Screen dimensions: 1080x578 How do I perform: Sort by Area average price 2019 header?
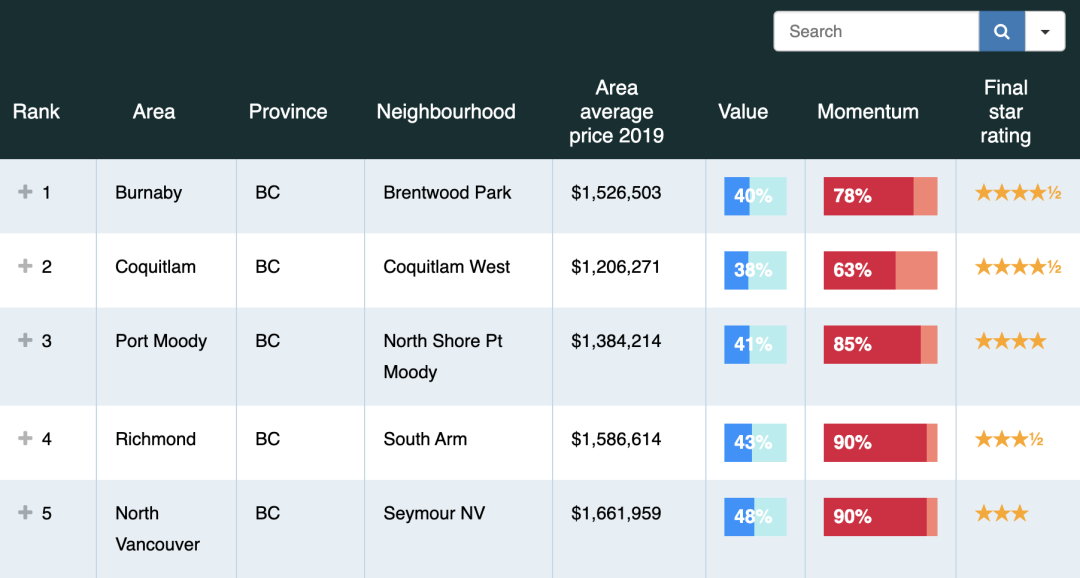tap(616, 112)
